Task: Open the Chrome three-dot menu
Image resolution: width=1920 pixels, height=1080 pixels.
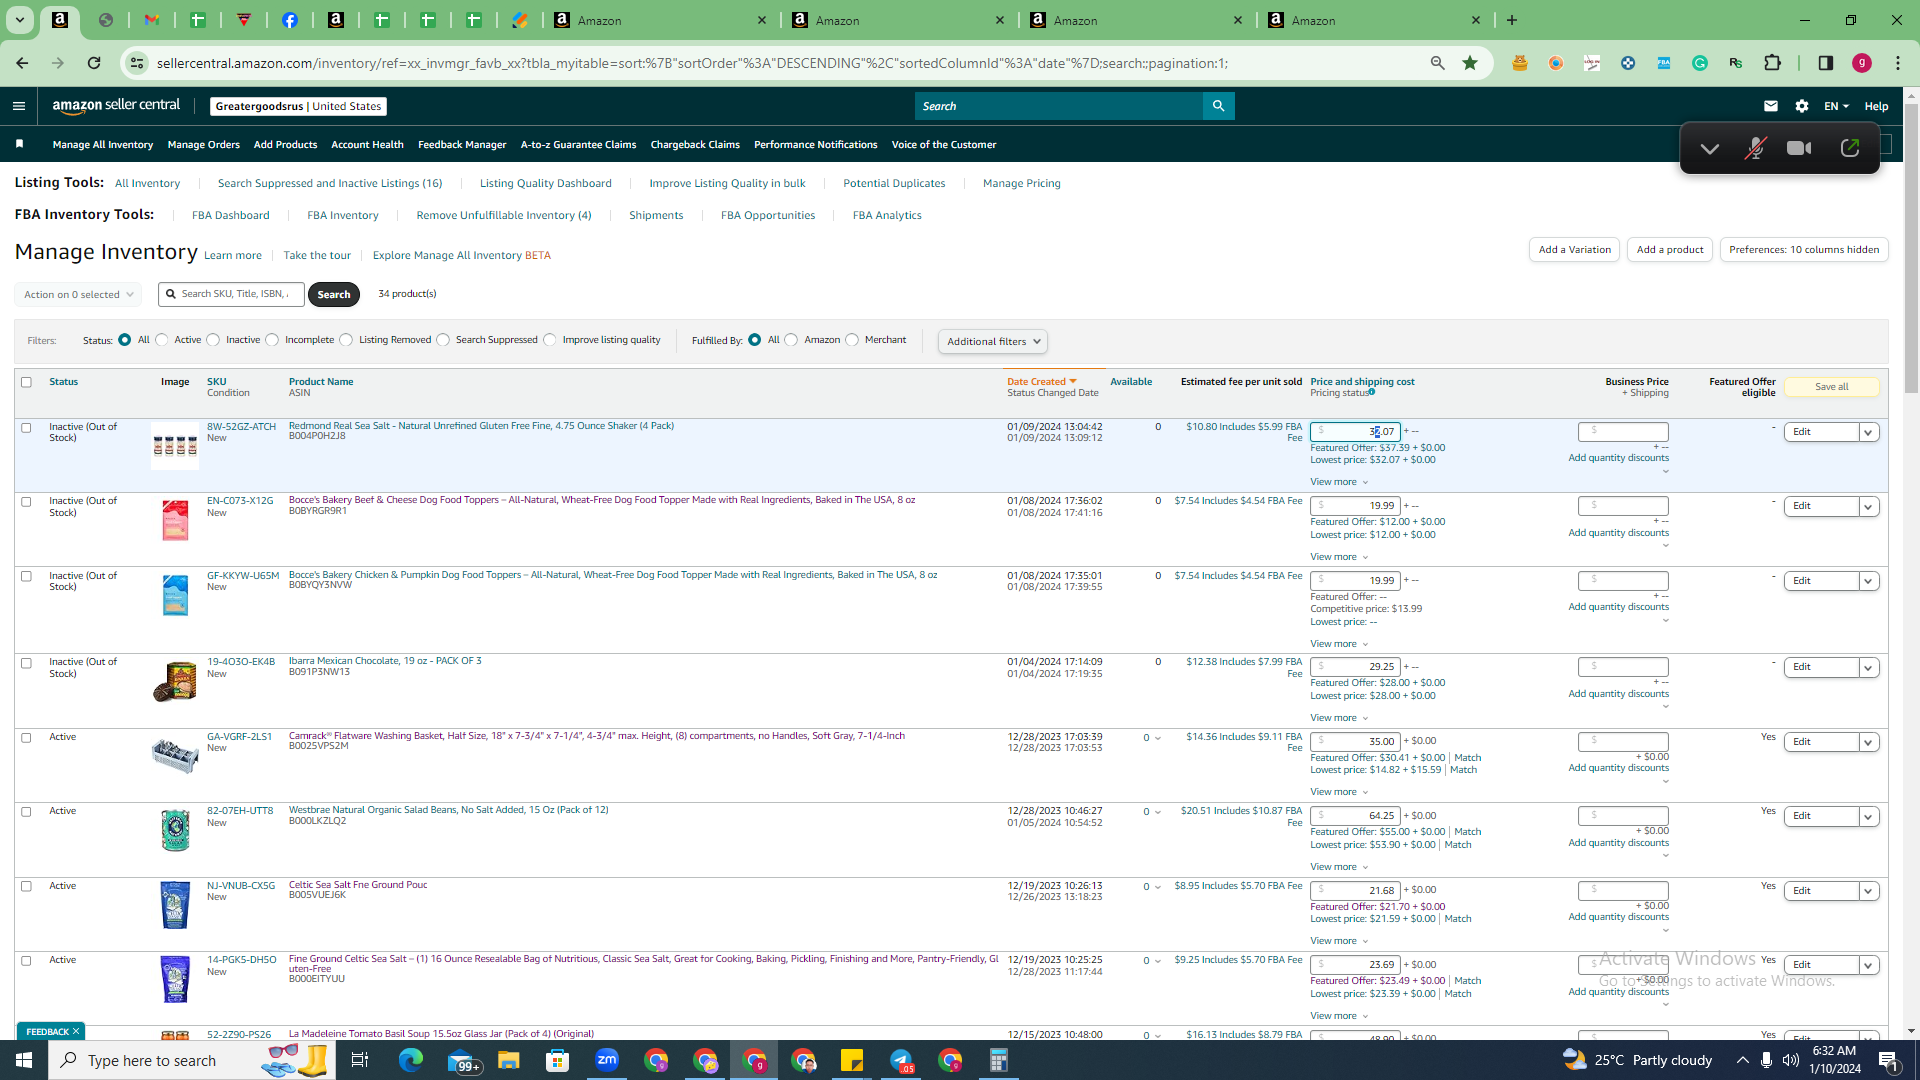Action: pyautogui.click(x=1898, y=63)
